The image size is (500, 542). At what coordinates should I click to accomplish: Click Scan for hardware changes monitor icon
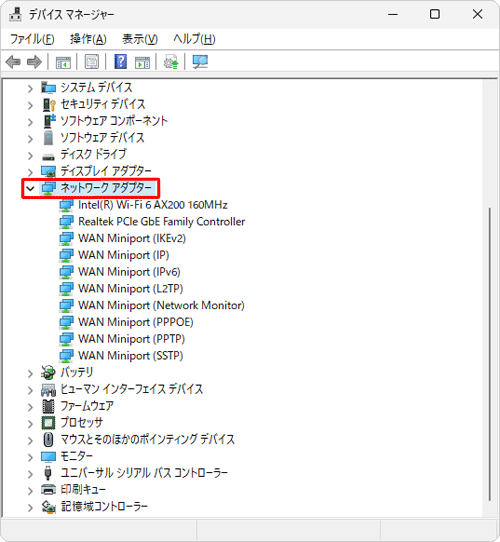(200, 62)
